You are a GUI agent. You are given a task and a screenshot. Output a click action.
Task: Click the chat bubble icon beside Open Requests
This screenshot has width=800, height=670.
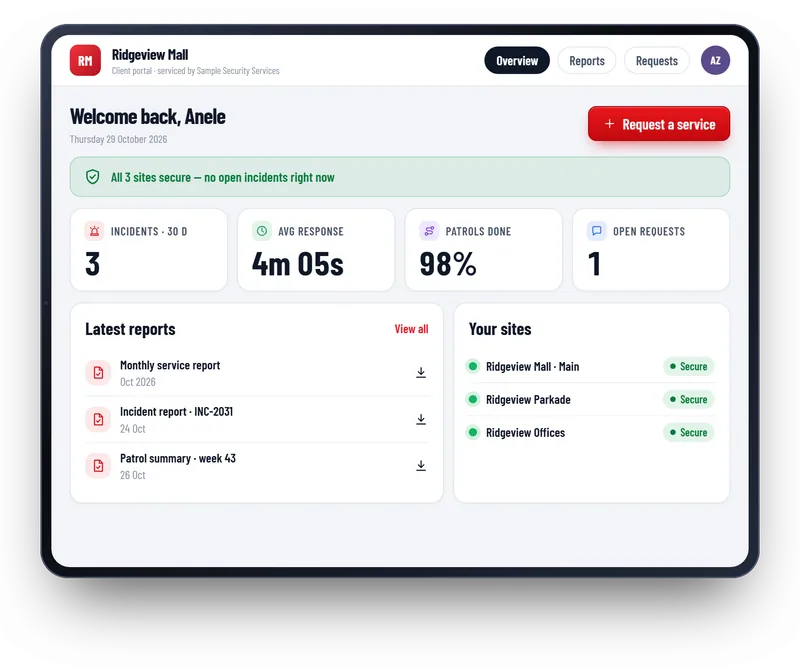pos(596,231)
